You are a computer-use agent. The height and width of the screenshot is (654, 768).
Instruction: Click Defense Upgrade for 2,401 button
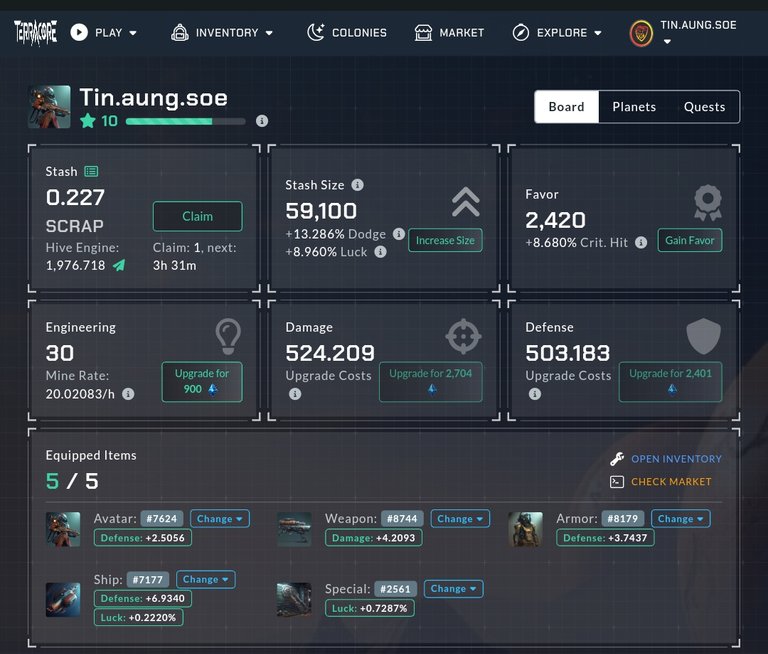coord(670,382)
